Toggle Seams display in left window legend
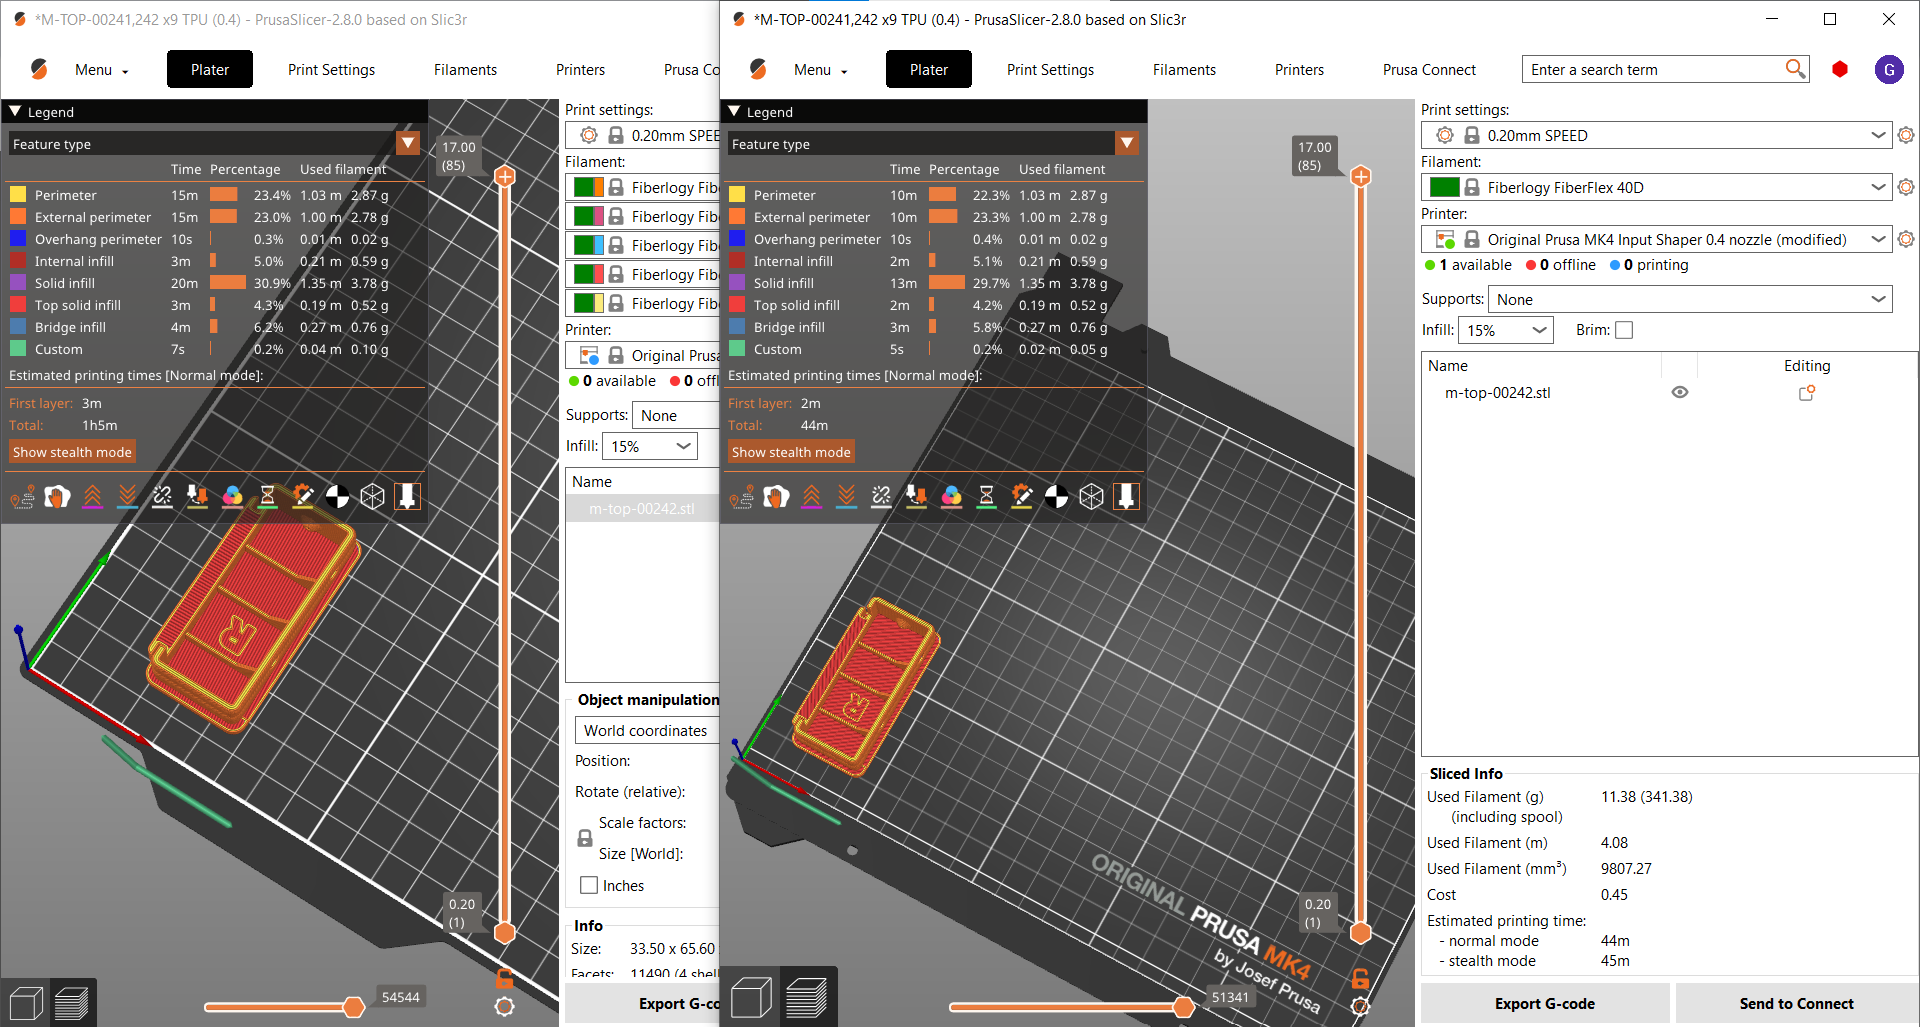Image resolution: width=1920 pixels, height=1027 pixels. coord(162,496)
